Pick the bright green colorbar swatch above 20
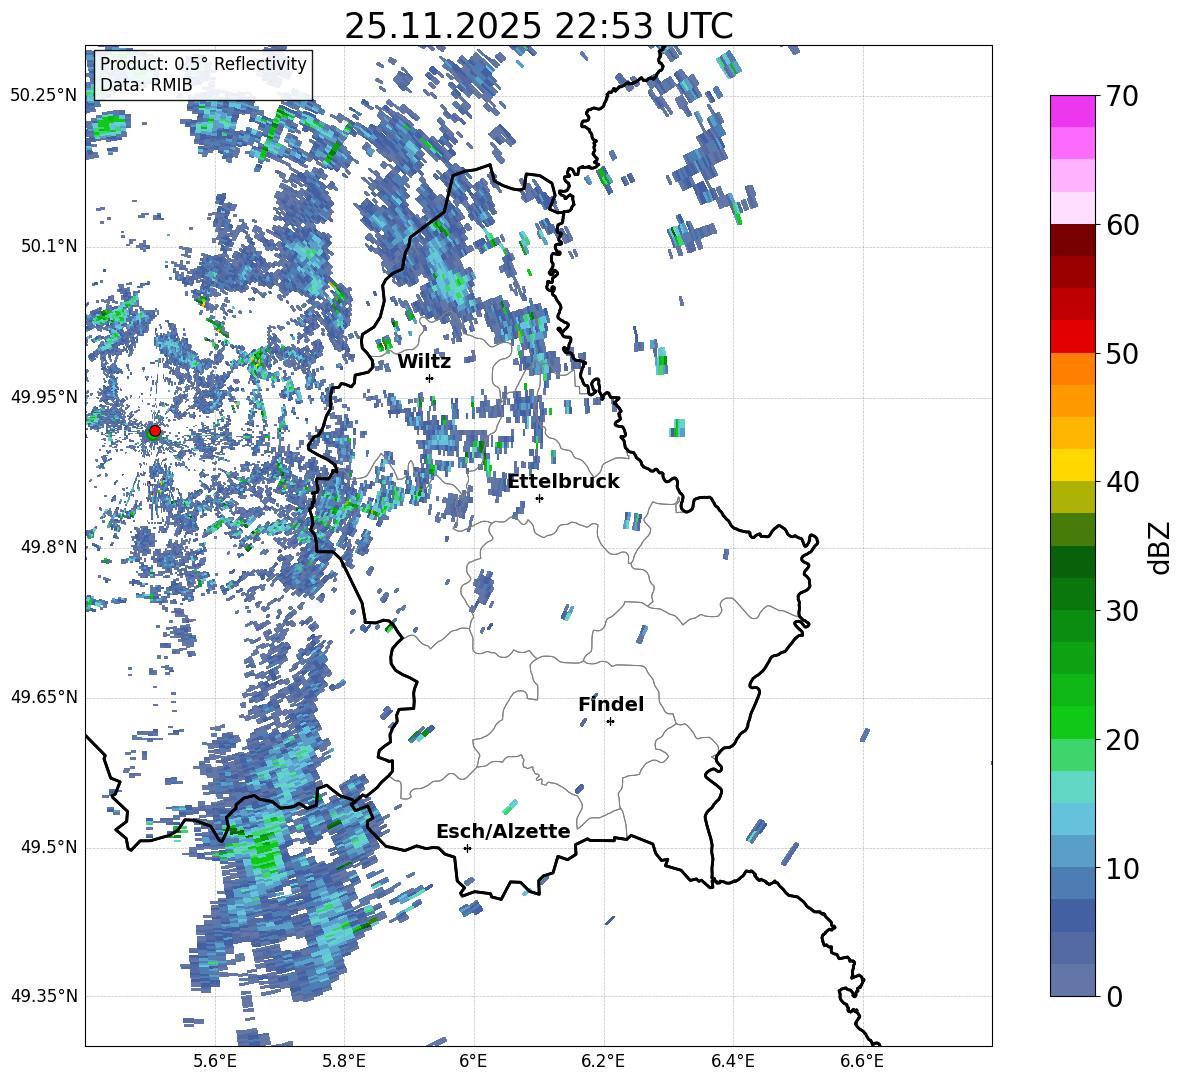This screenshot has height=1081, width=1184. (x=1072, y=723)
